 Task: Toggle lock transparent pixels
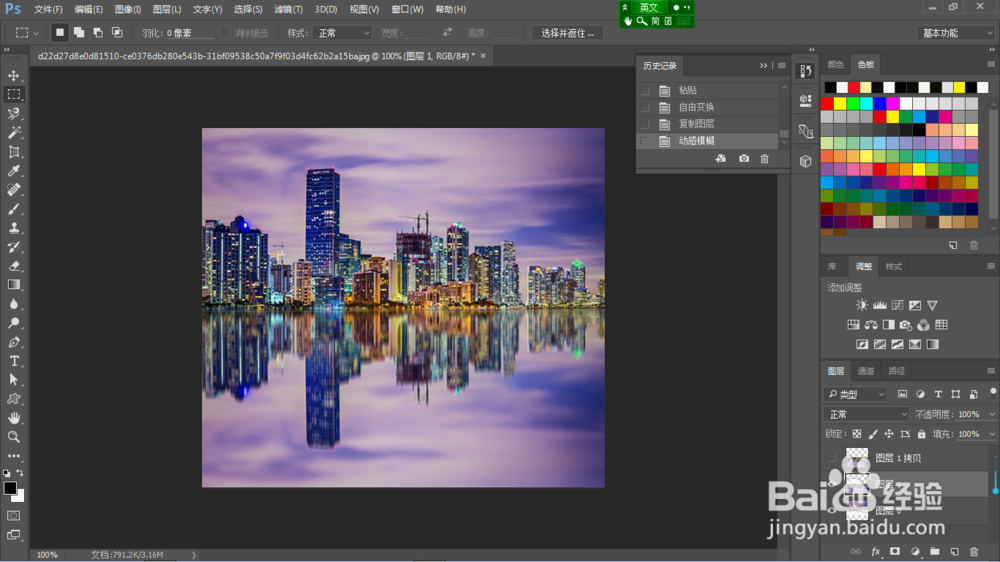coord(857,434)
